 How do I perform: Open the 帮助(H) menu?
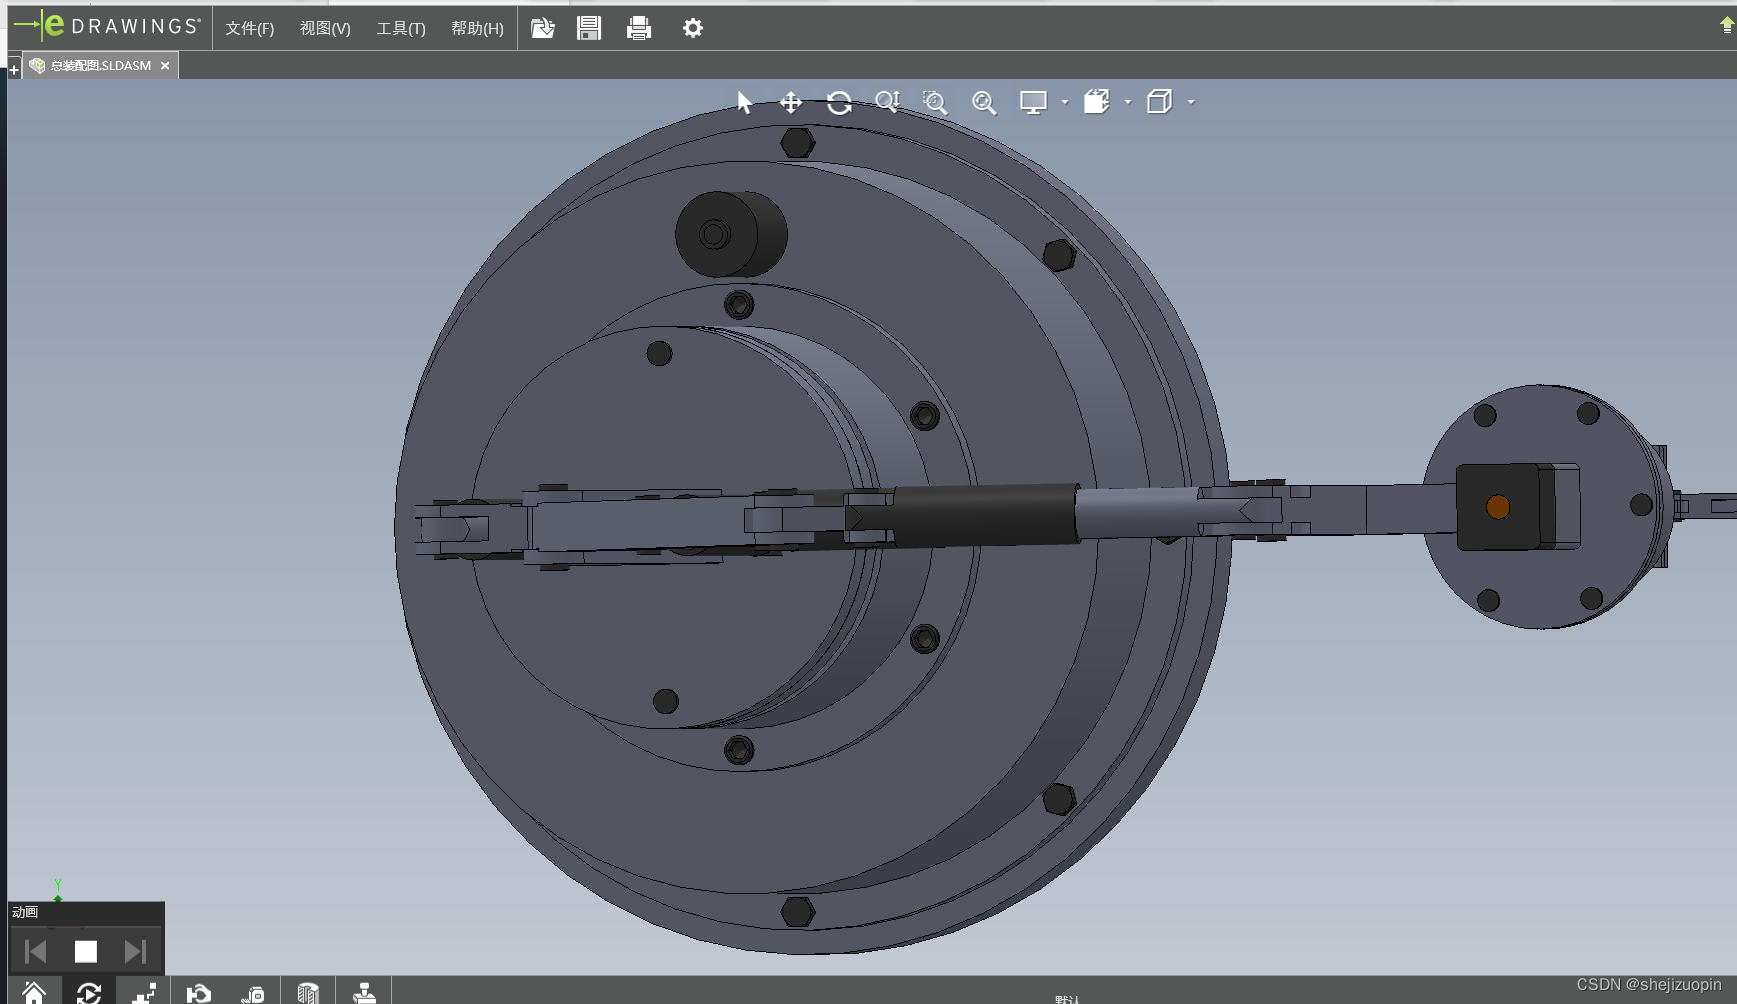click(x=477, y=28)
